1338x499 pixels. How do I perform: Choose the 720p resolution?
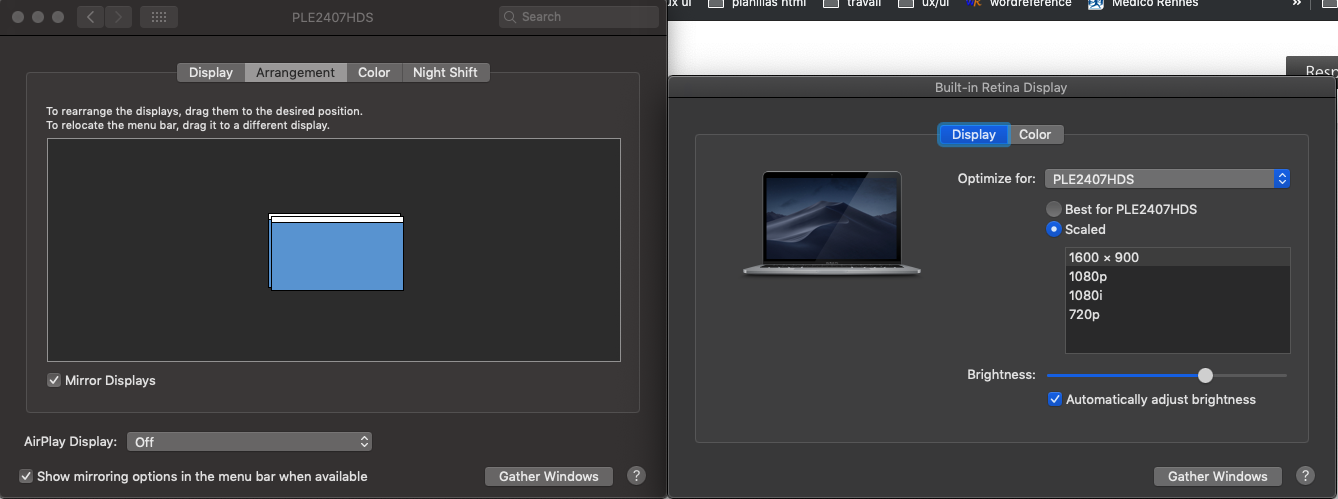coord(1178,314)
